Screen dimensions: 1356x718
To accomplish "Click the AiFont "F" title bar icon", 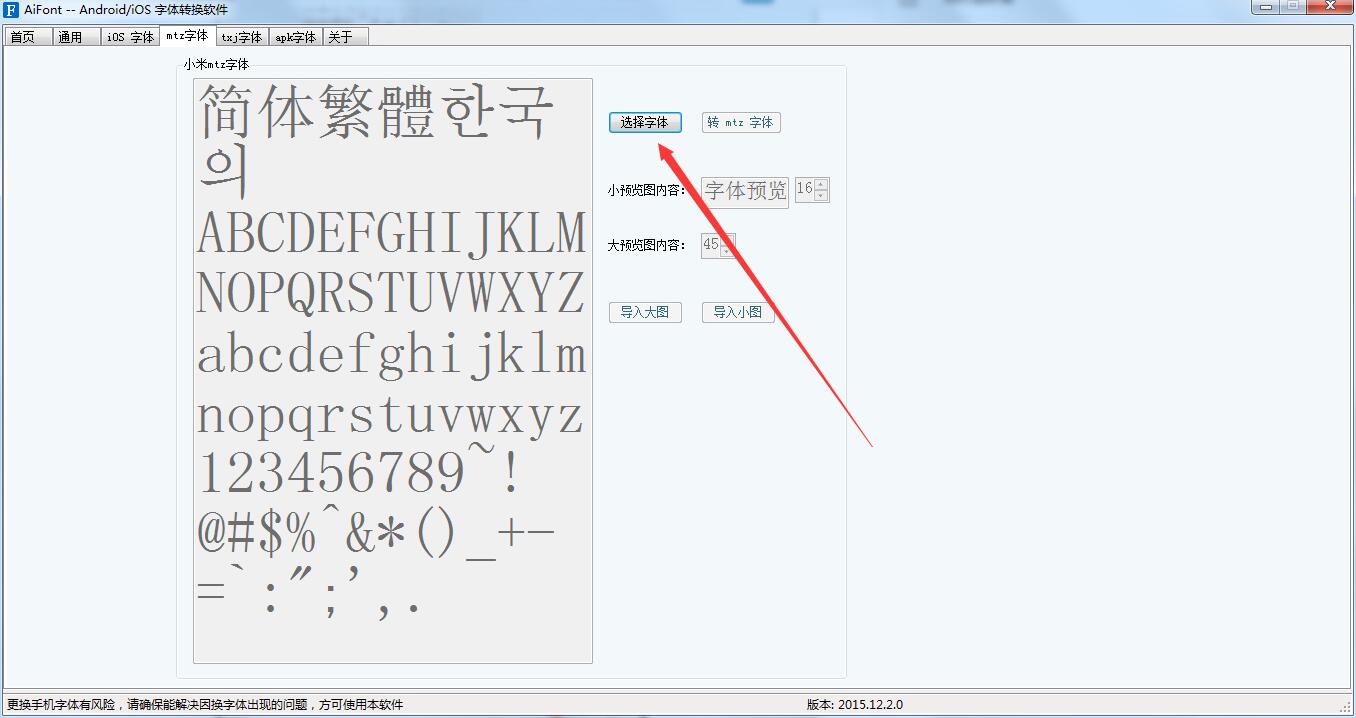I will 10,9.
